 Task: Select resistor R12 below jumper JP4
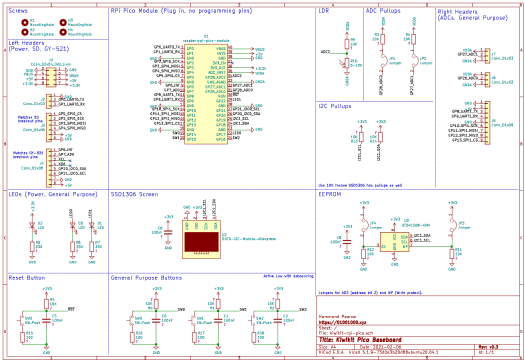[x=364, y=254]
